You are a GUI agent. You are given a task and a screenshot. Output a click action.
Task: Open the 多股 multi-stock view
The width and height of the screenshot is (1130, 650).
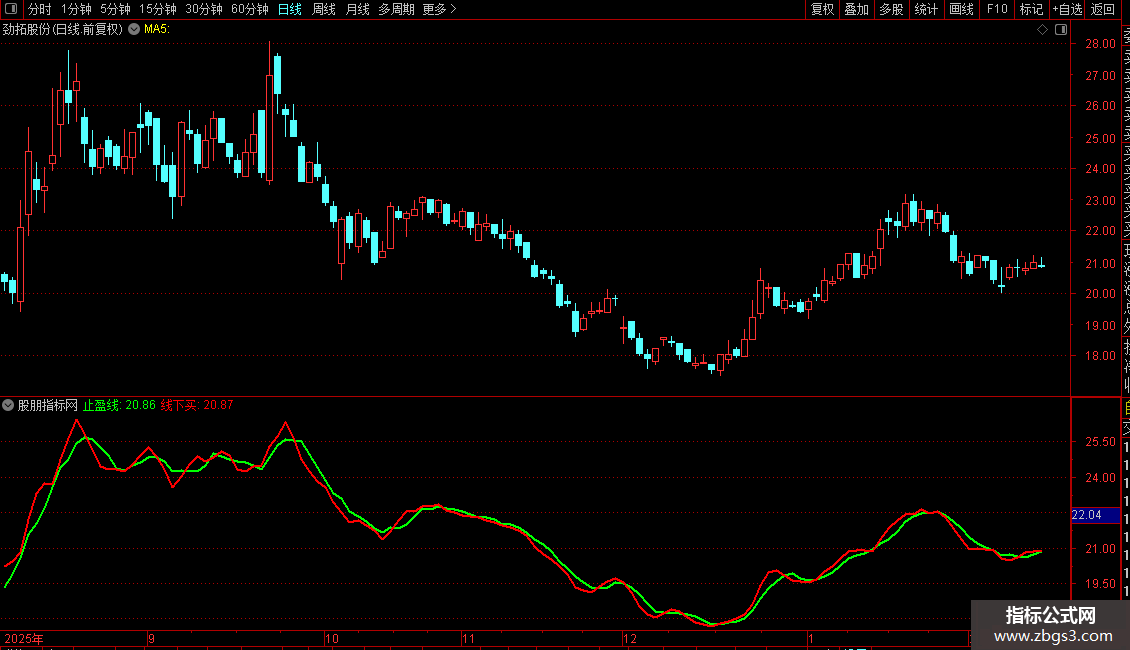pos(891,9)
